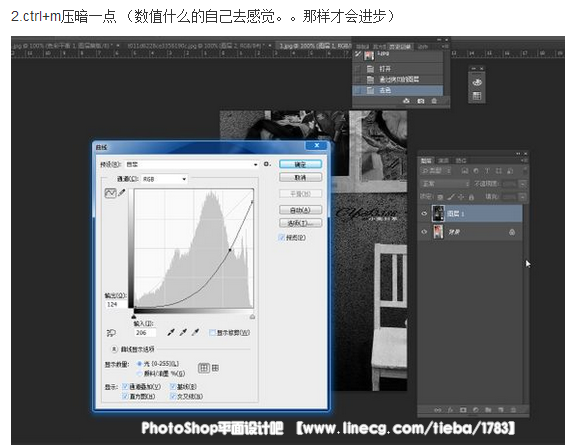Toggle the 直方图 histogram checkbox
Viewport: 565px width, 445px height.
125,396
